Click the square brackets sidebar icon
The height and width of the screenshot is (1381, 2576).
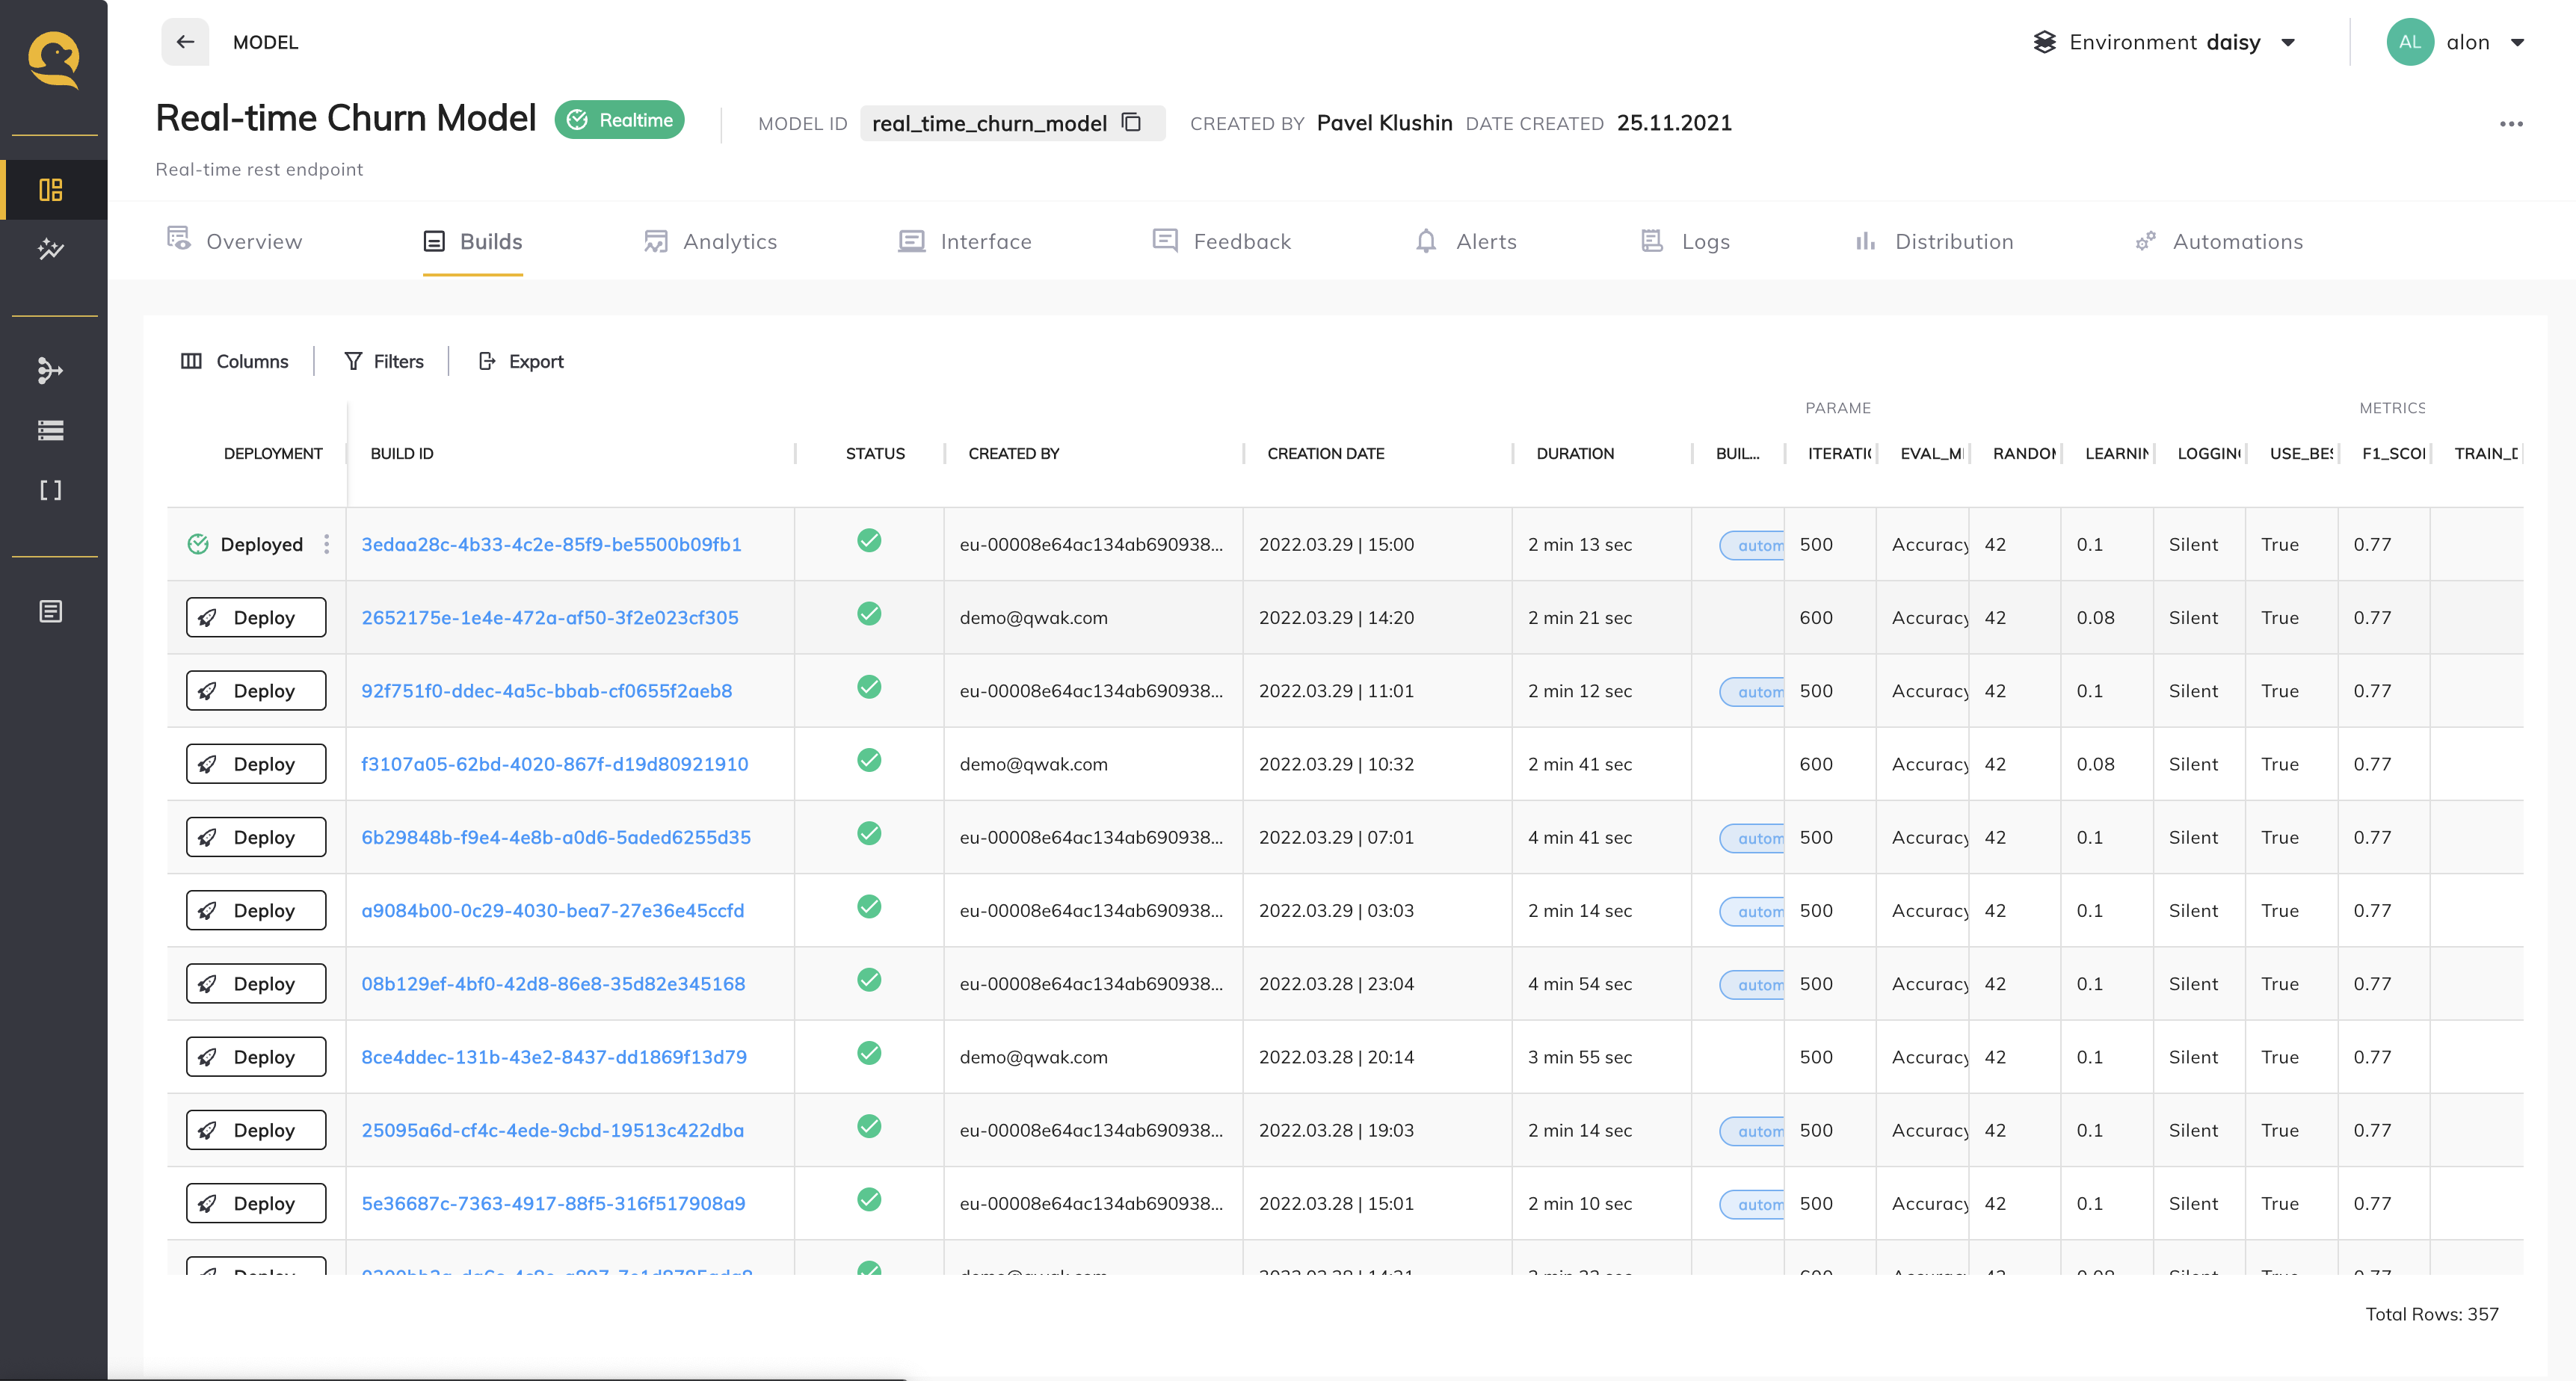coord(51,490)
